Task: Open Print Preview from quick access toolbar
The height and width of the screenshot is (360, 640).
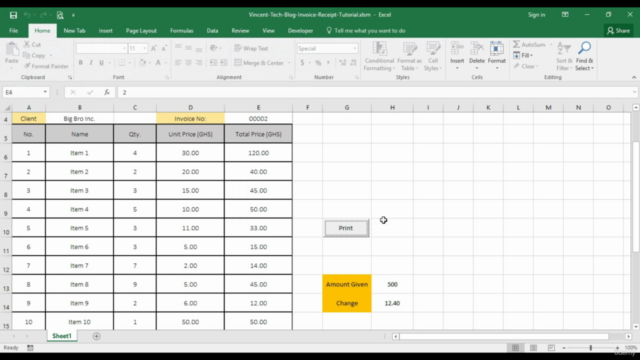Action: pos(60,15)
